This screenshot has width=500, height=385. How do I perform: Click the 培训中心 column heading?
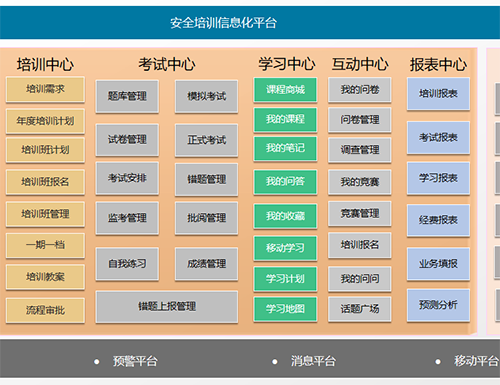coord(45,65)
